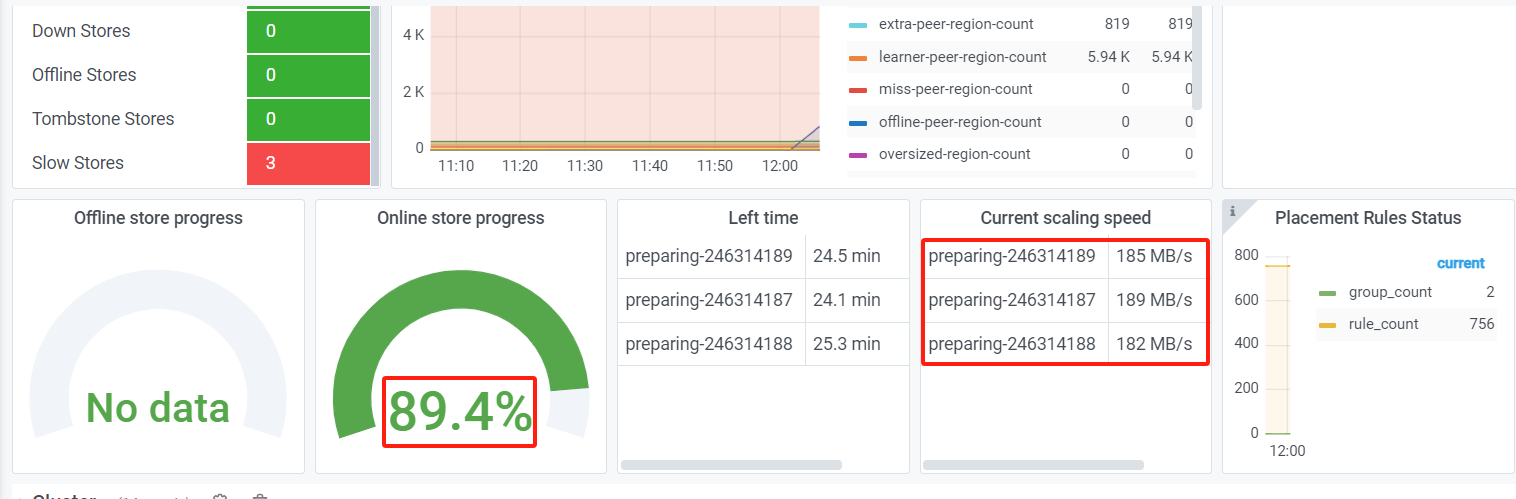Toggle the rule_count series in the legend
The width and height of the screenshot is (1516, 499).
(x=1384, y=324)
